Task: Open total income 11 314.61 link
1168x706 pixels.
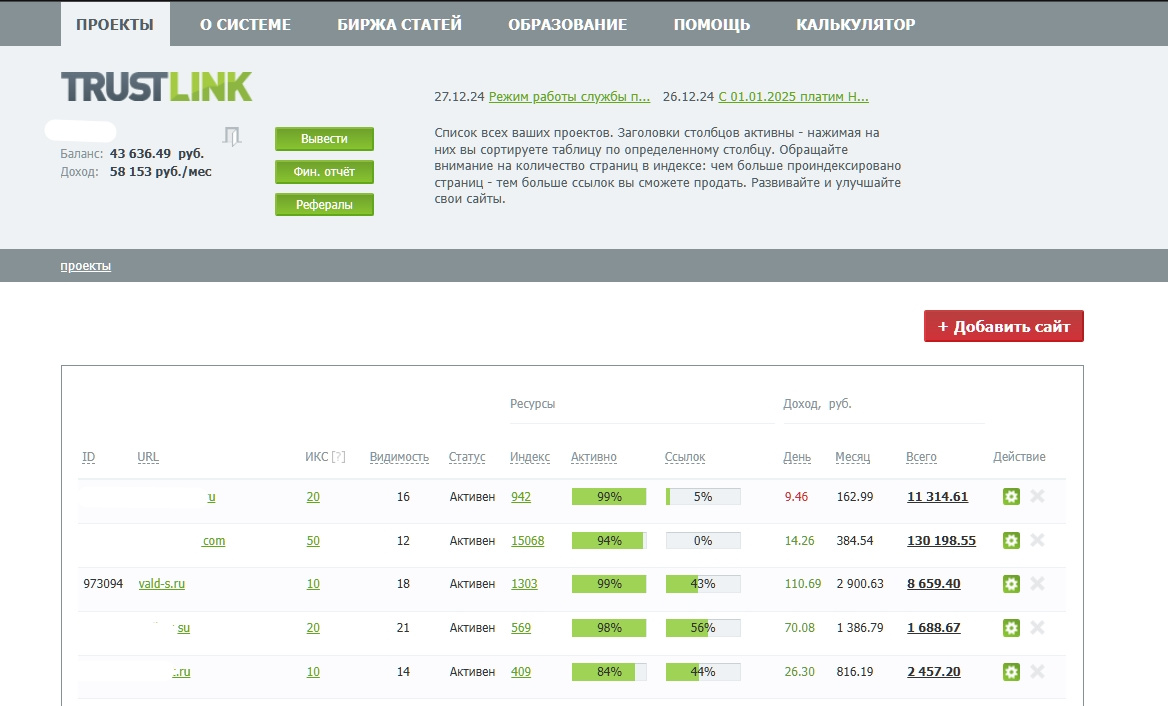Action: point(937,497)
